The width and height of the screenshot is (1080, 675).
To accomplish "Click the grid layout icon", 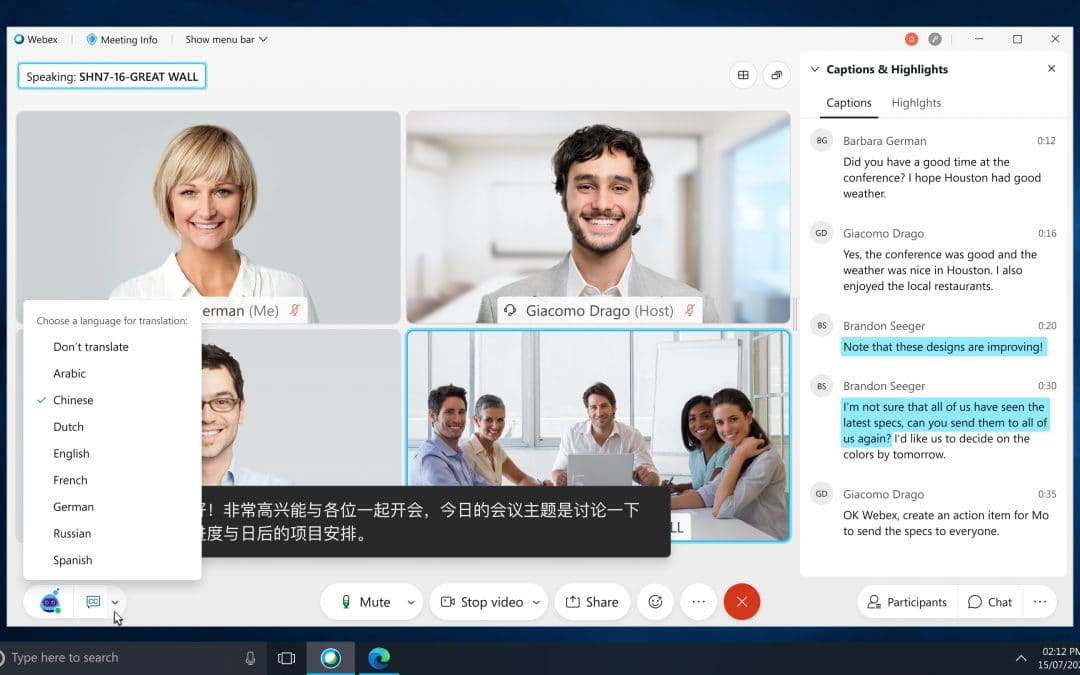I will (743, 75).
